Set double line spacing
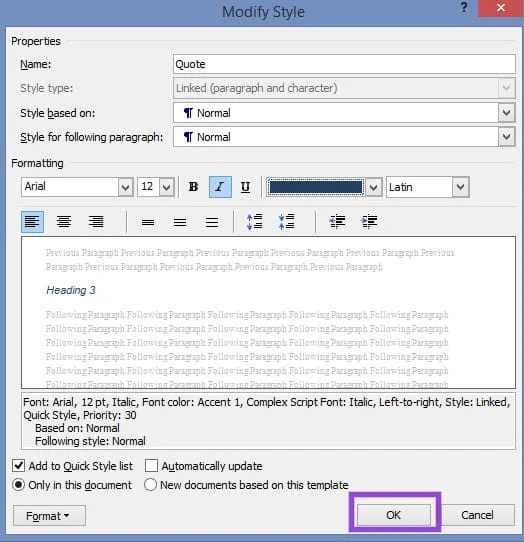Screen dimensions: 524x542 click(212, 222)
